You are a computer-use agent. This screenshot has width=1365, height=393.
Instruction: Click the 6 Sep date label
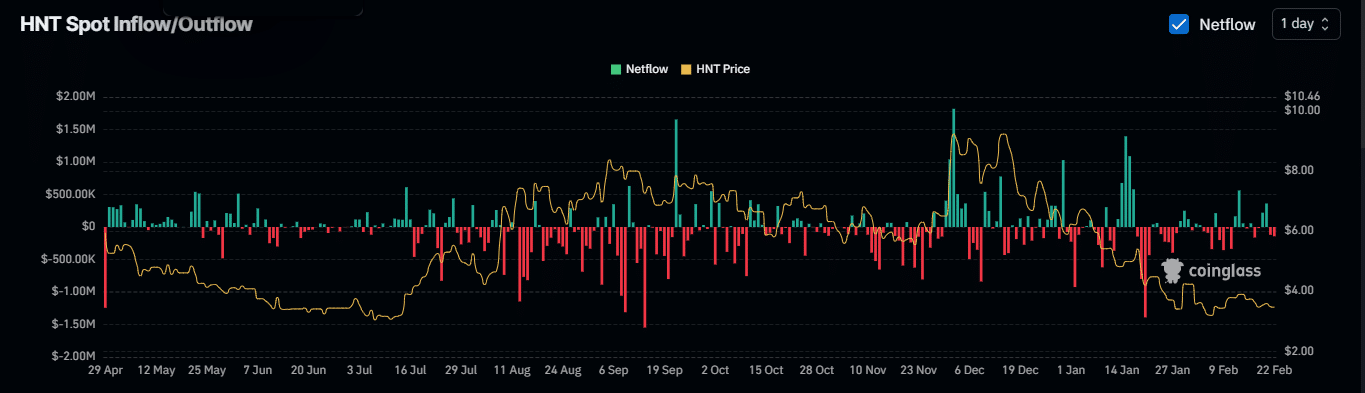pos(614,370)
